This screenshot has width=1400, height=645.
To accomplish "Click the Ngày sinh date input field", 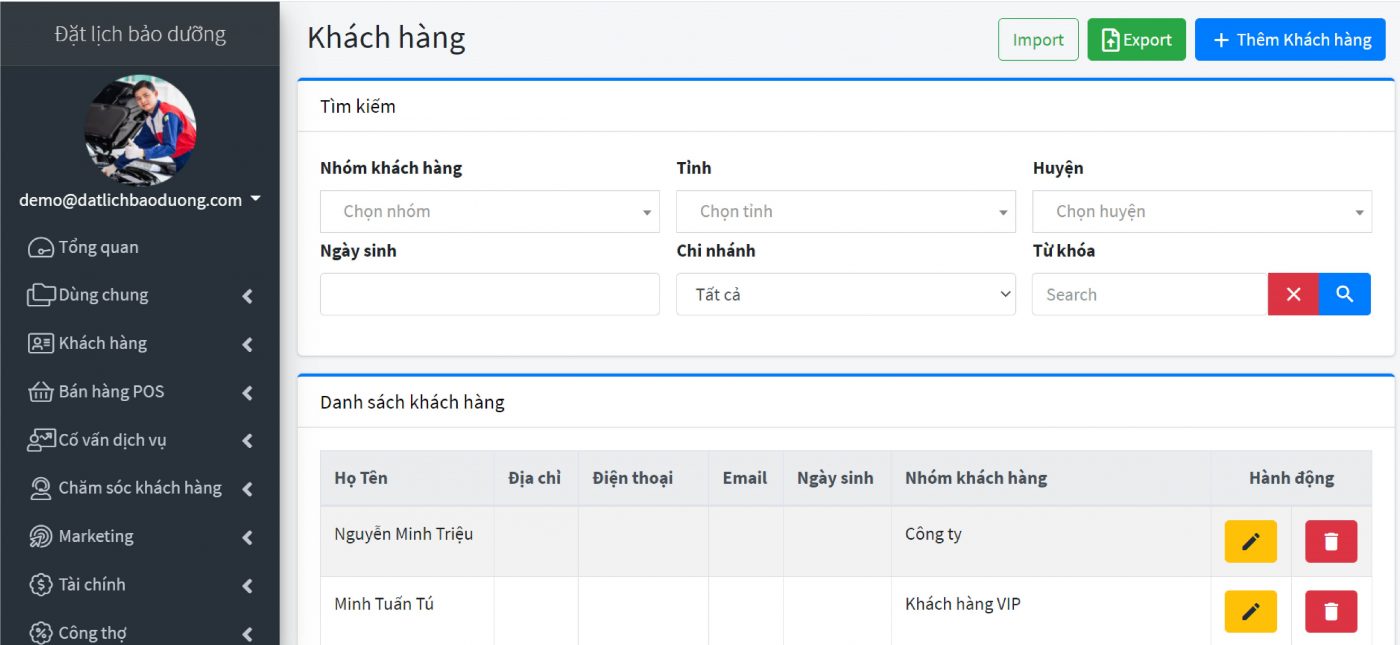I will pyautogui.click(x=489, y=294).
